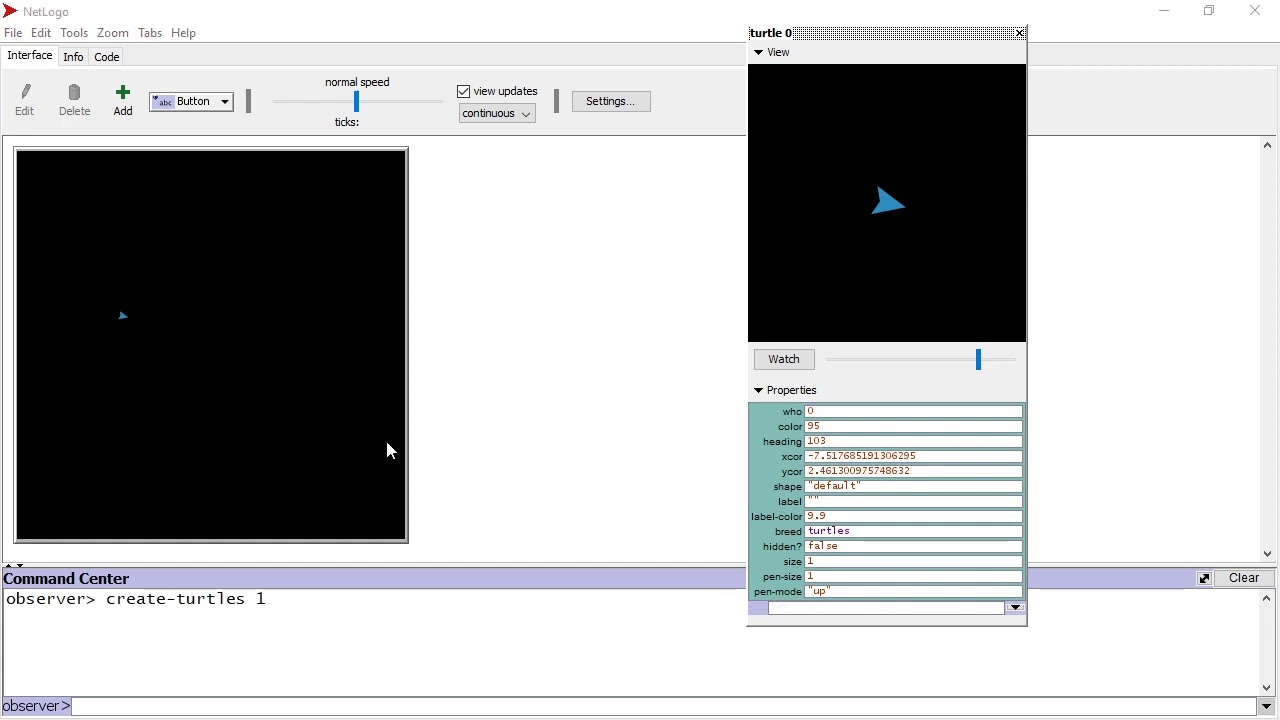Image resolution: width=1280 pixels, height=720 pixels.
Task: Click the pen-mode field showing "up"
Action: tap(914, 591)
